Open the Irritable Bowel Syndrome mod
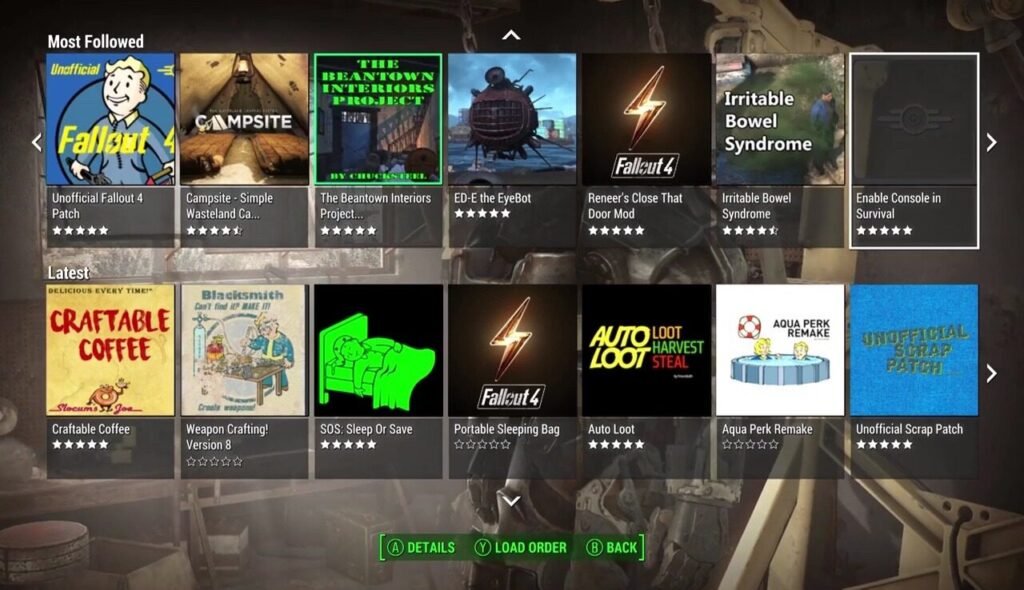 [780, 150]
